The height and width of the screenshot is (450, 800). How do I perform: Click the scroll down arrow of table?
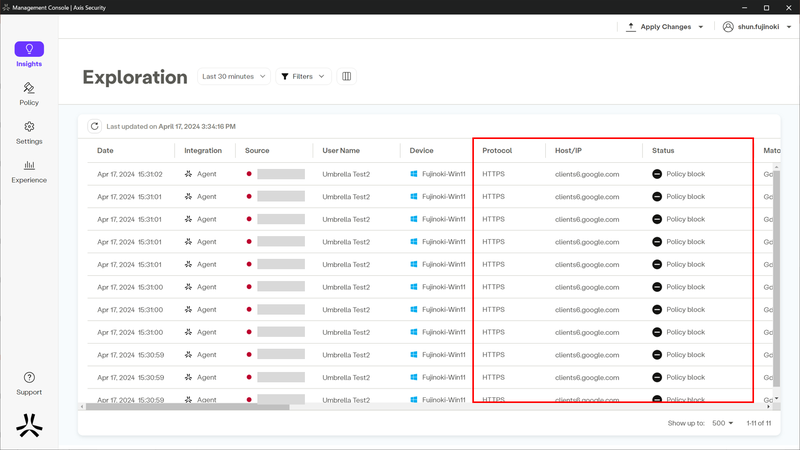[777, 398]
